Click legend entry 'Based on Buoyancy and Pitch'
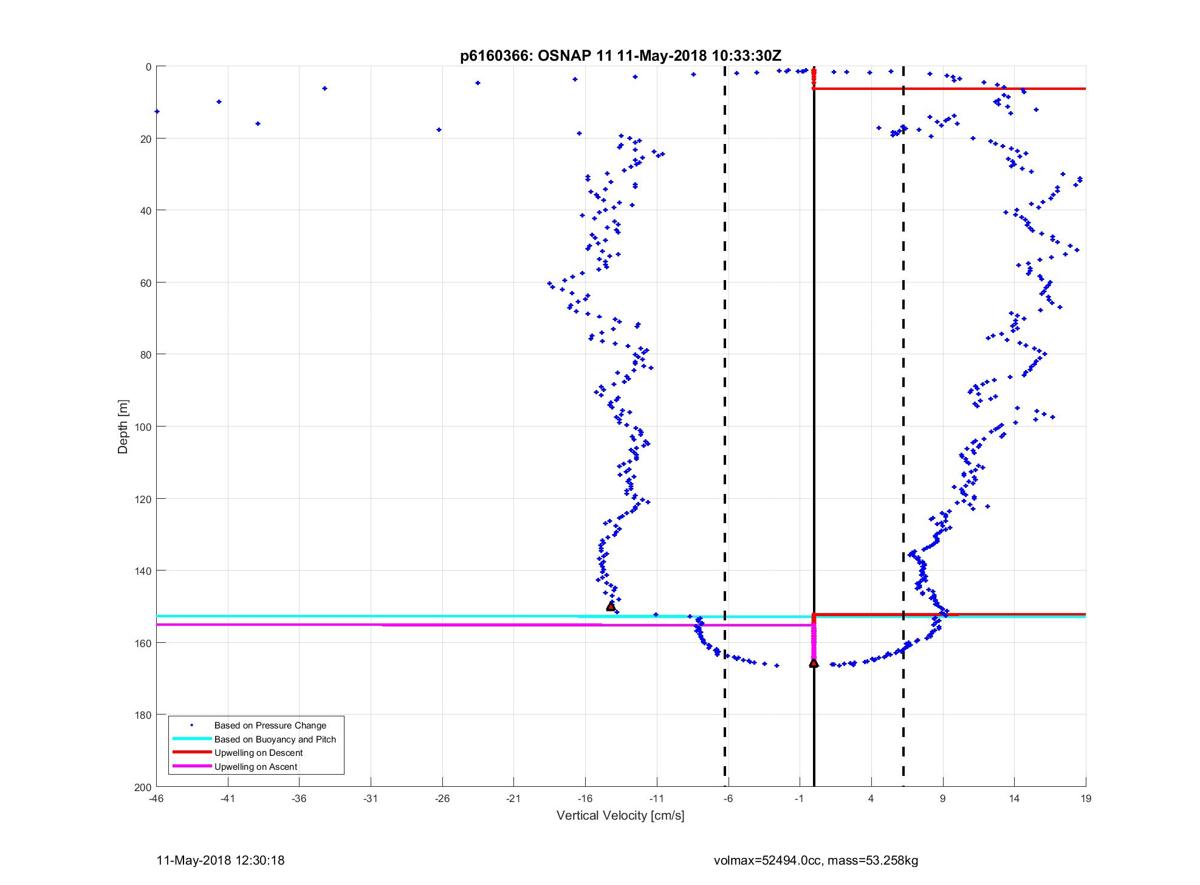The height and width of the screenshot is (885, 1200). point(275,739)
